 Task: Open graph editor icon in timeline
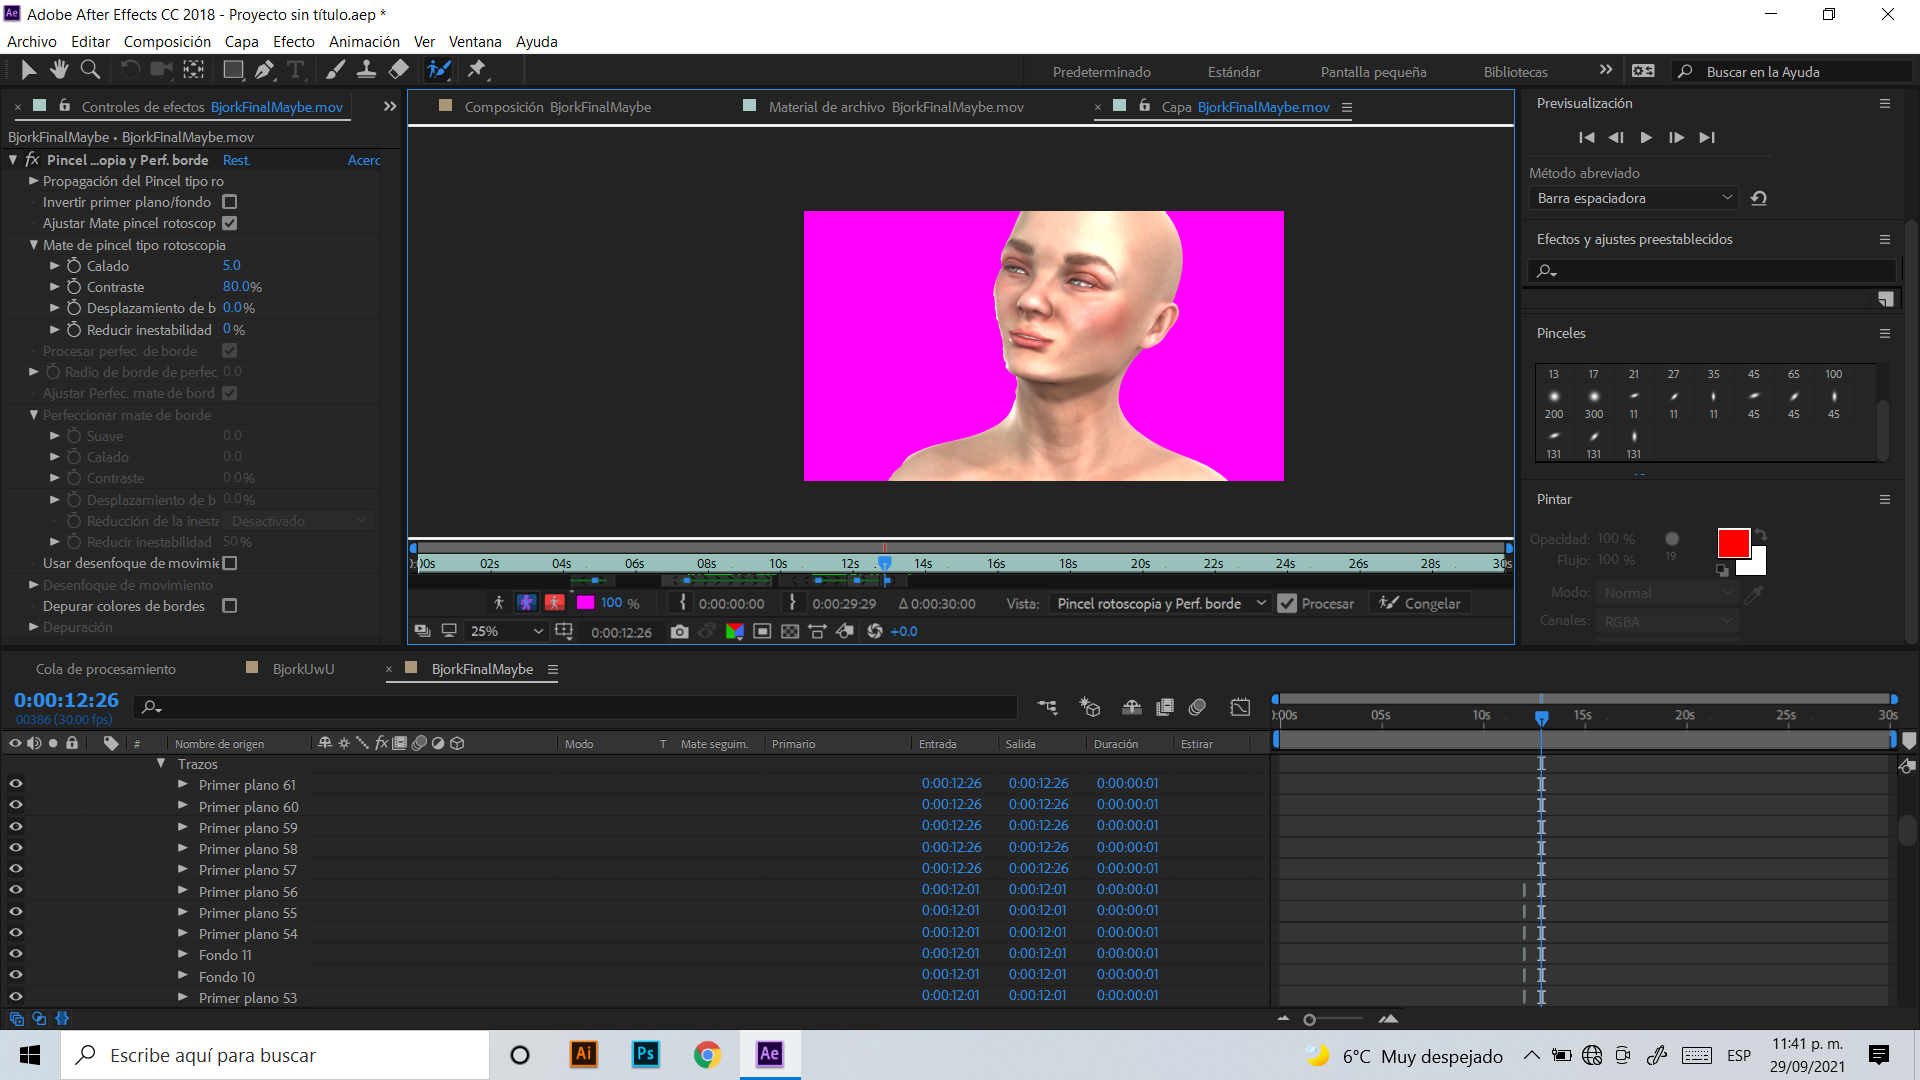(1240, 708)
